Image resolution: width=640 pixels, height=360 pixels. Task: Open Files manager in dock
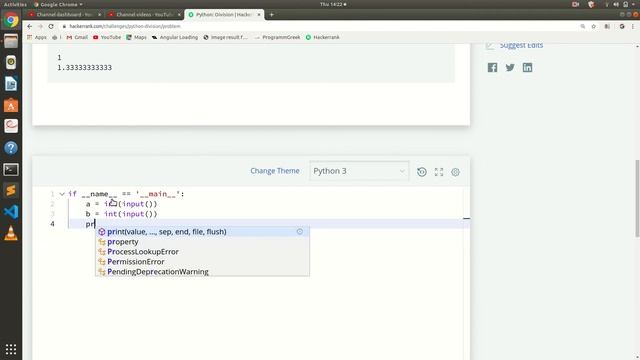(11, 41)
